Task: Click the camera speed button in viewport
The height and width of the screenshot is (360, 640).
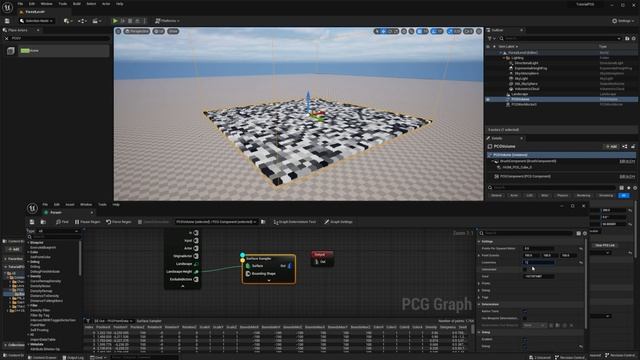Action: click(469, 31)
